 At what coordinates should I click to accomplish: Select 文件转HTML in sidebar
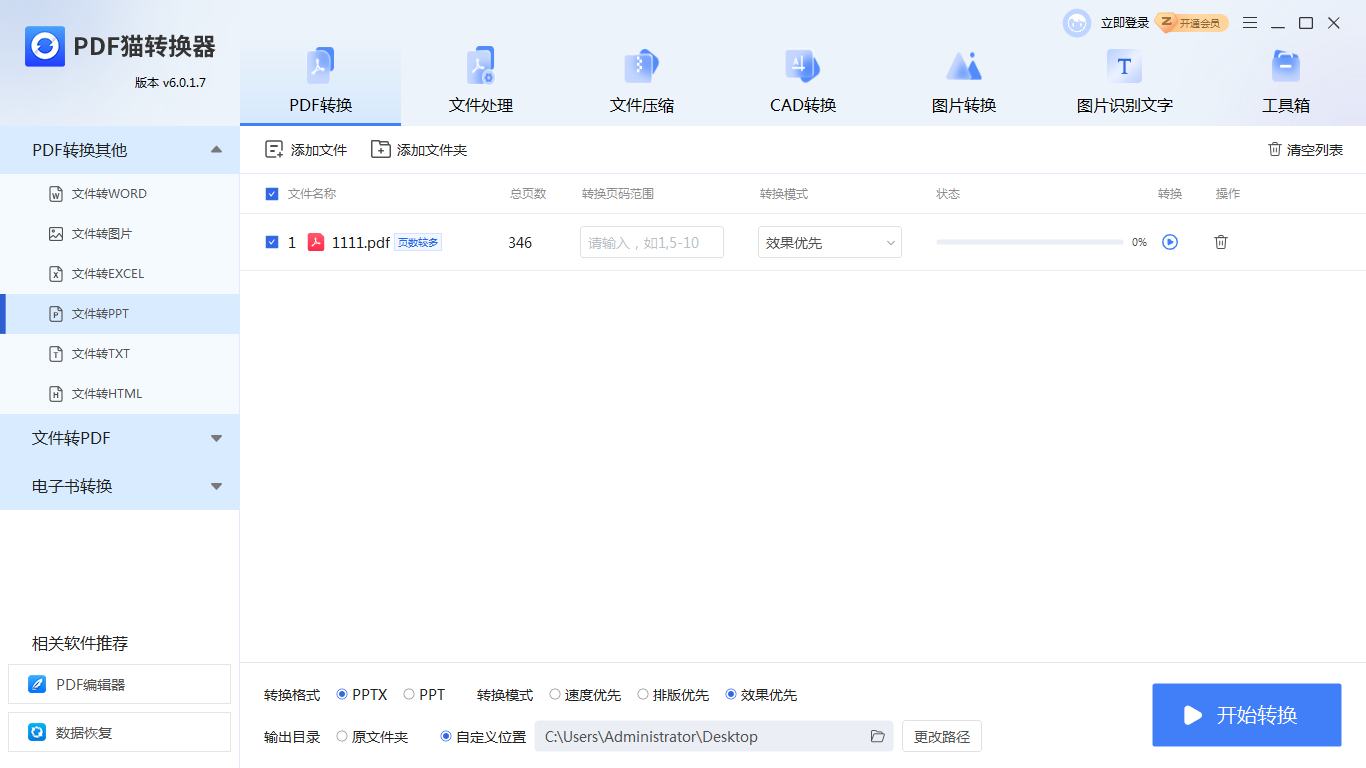click(120, 394)
